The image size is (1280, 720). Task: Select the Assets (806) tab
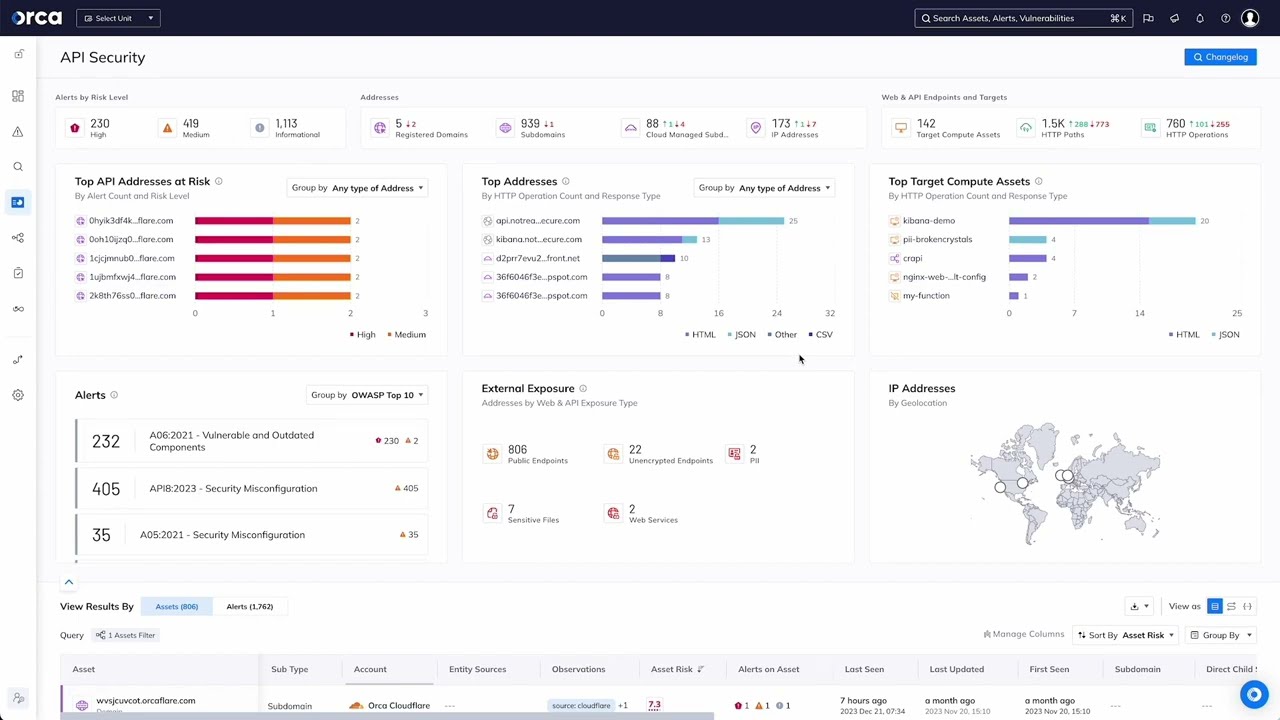176,606
